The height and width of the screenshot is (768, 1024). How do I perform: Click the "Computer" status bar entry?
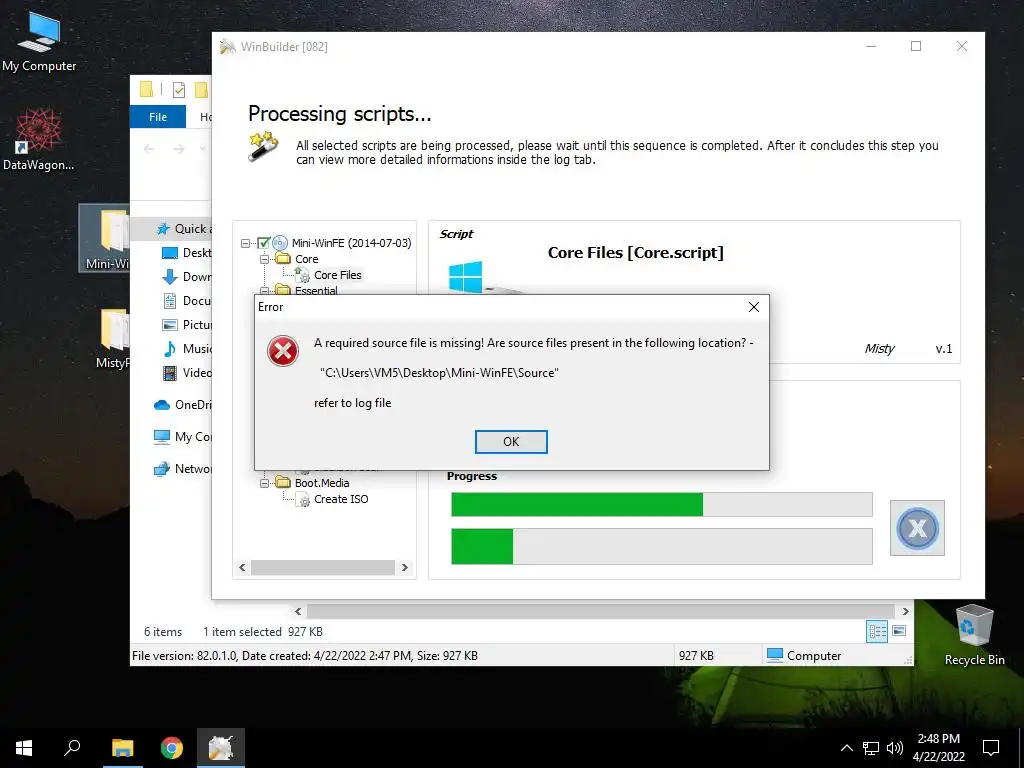[804, 656]
